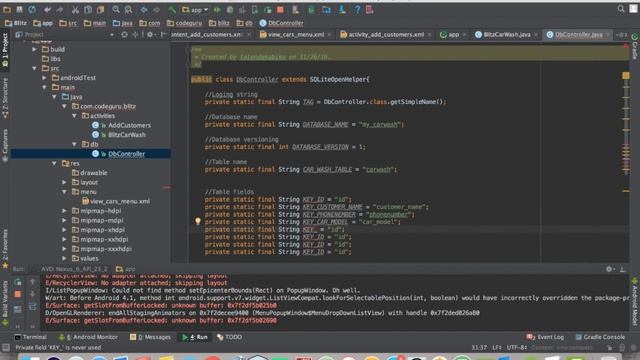Click the Undo arrow in toolbar
Image resolution: width=640 pixels, height=360 pixels.
click(x=47, y=9)
